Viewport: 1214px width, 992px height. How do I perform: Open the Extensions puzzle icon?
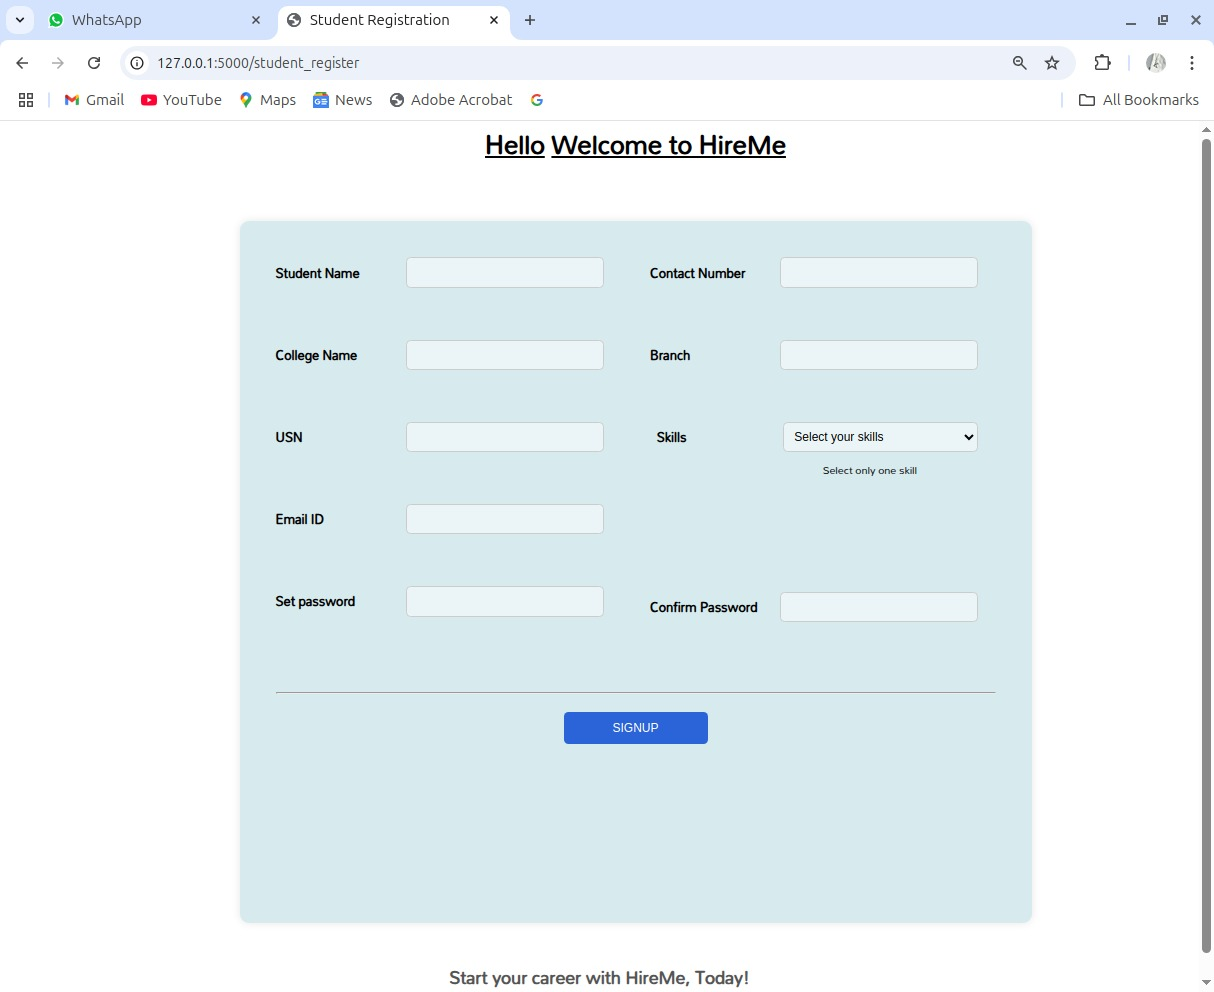pos(1102,63)
